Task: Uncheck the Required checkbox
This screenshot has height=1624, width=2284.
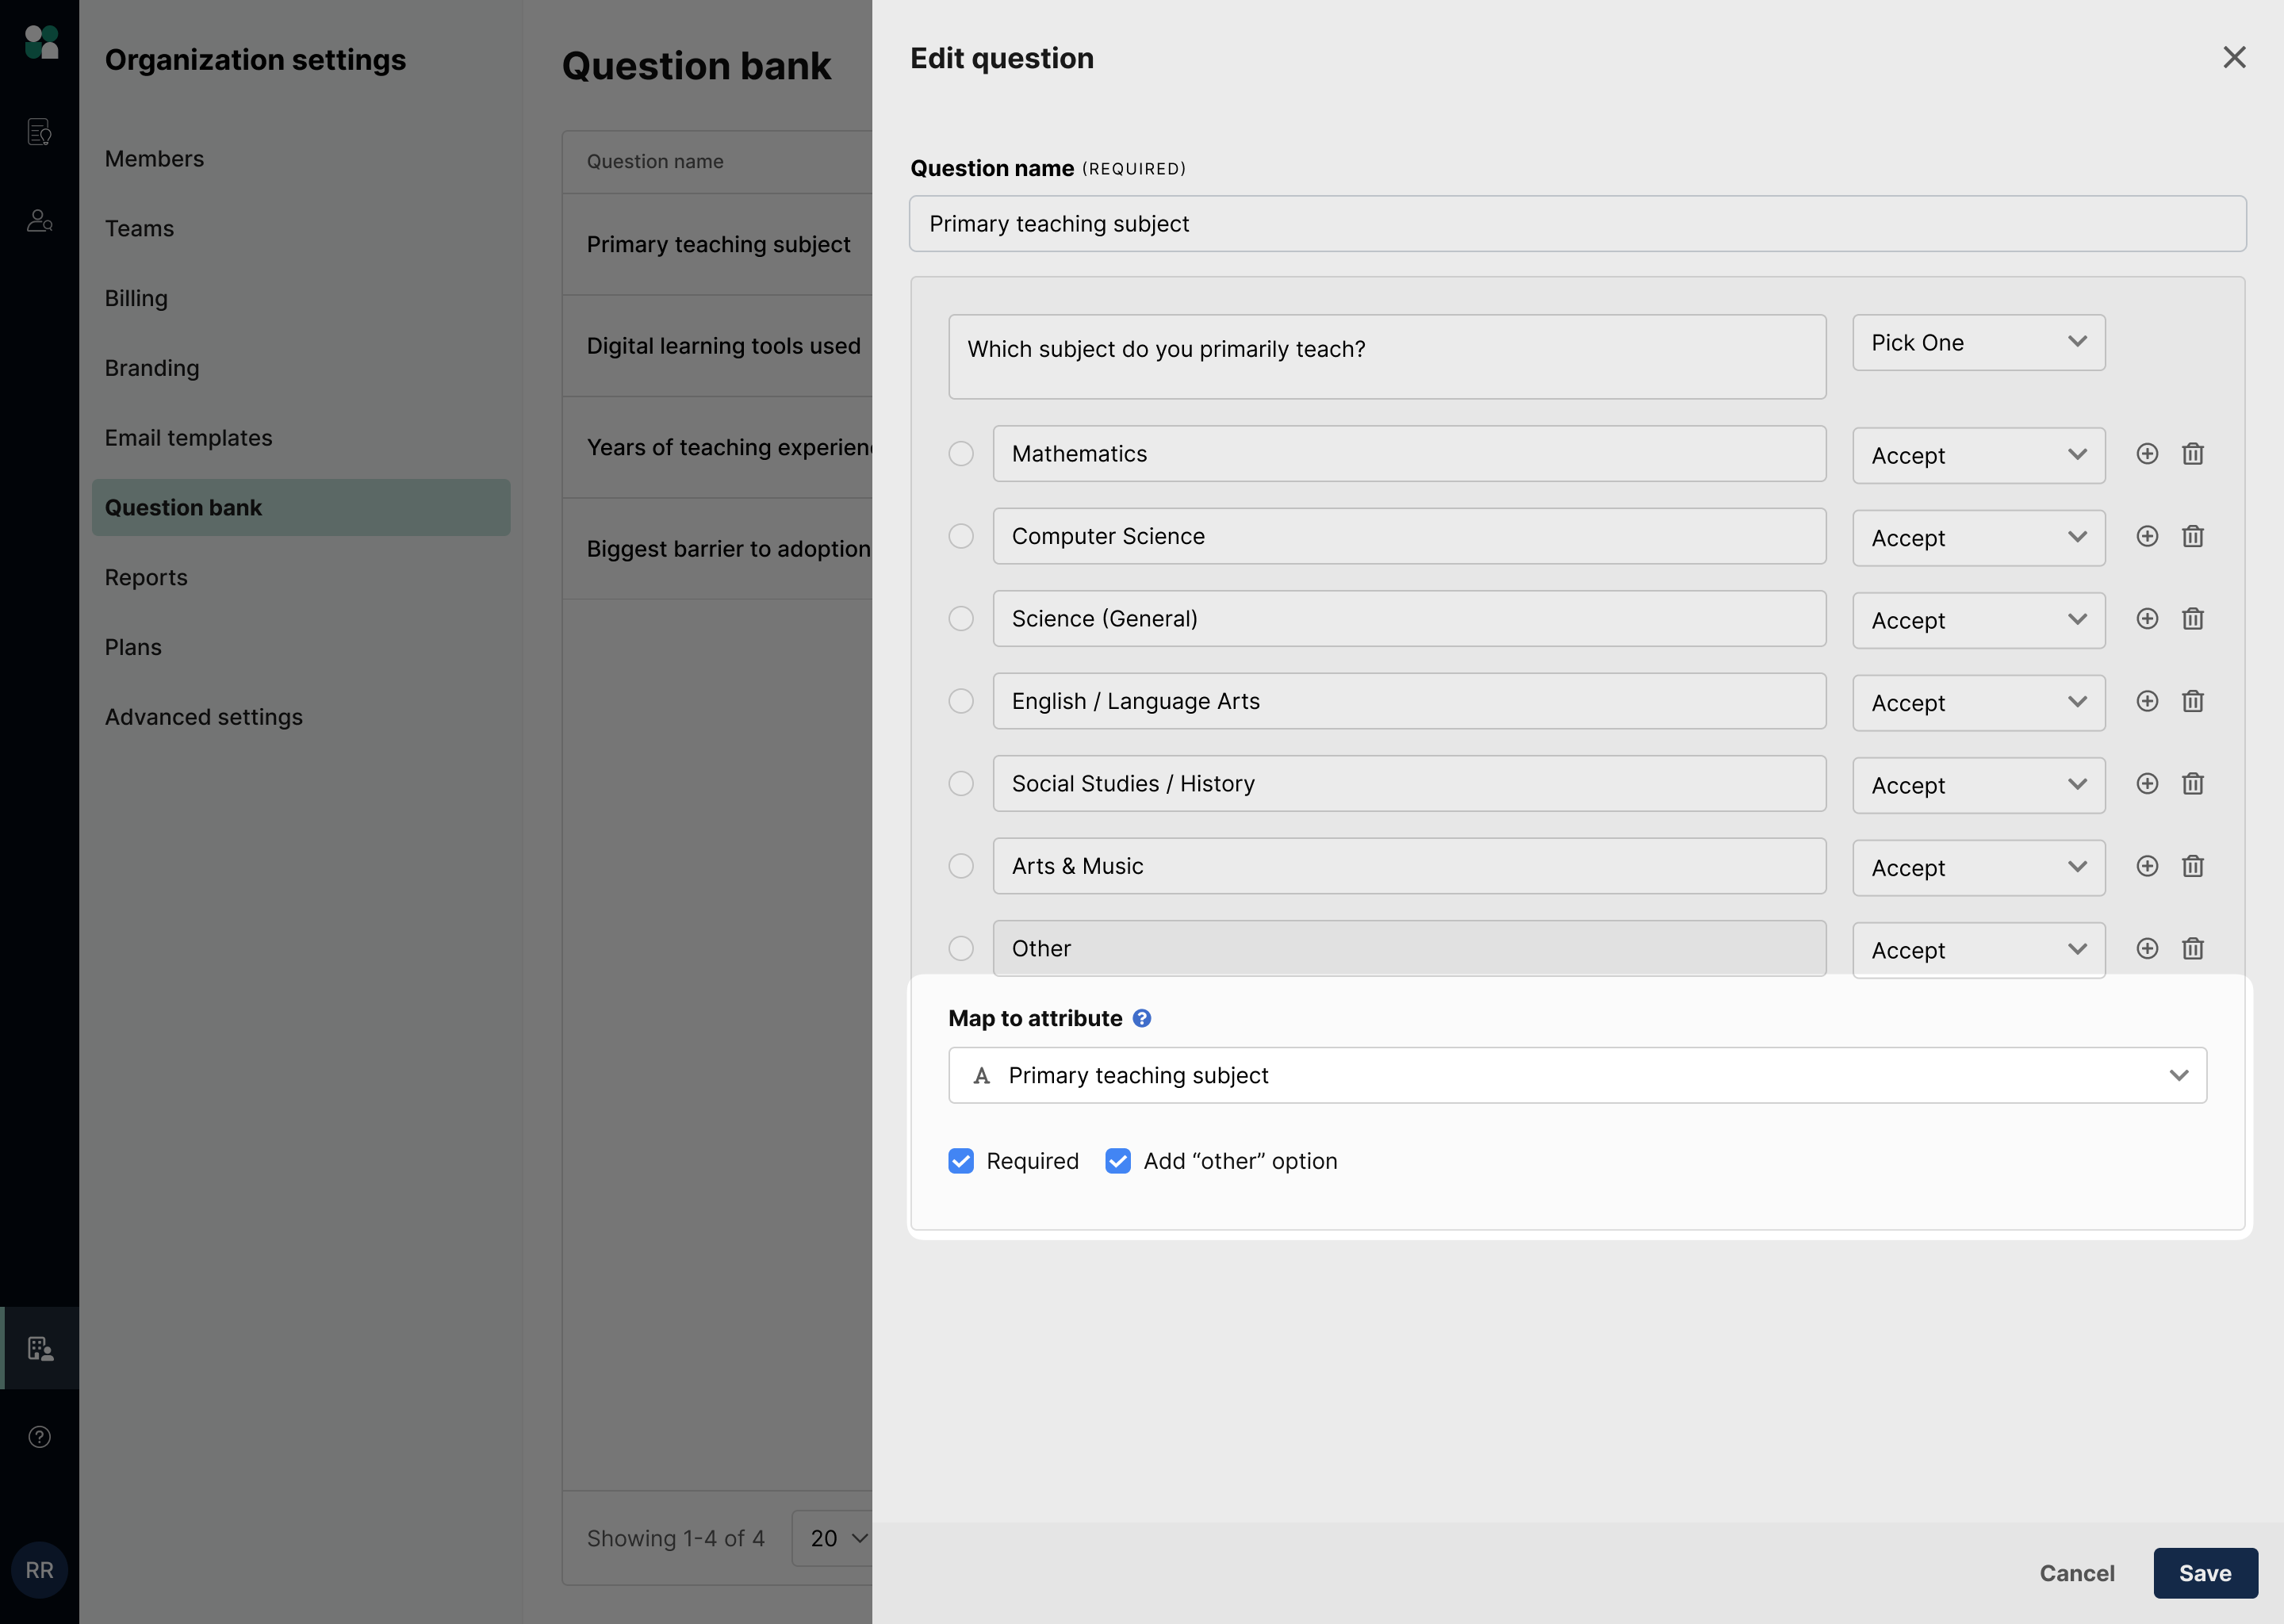Action: (x=960, y=1161)
